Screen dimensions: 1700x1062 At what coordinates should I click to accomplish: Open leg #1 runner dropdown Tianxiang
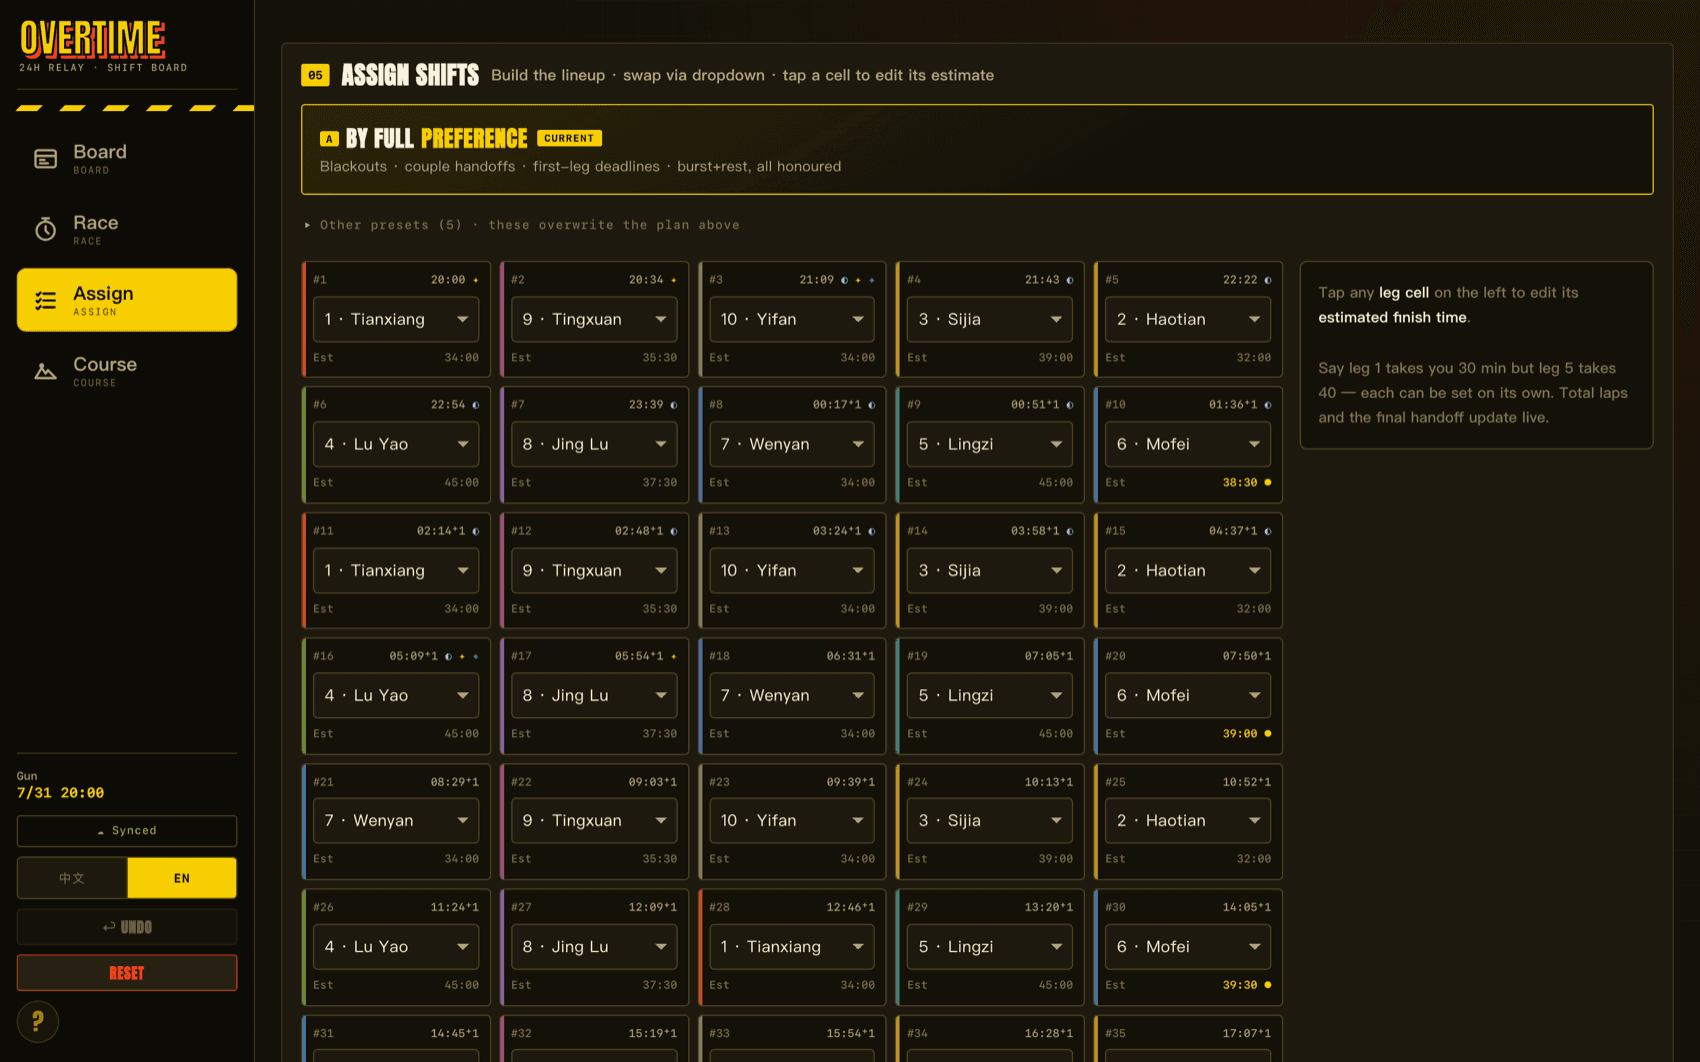(x=396, y=319)
